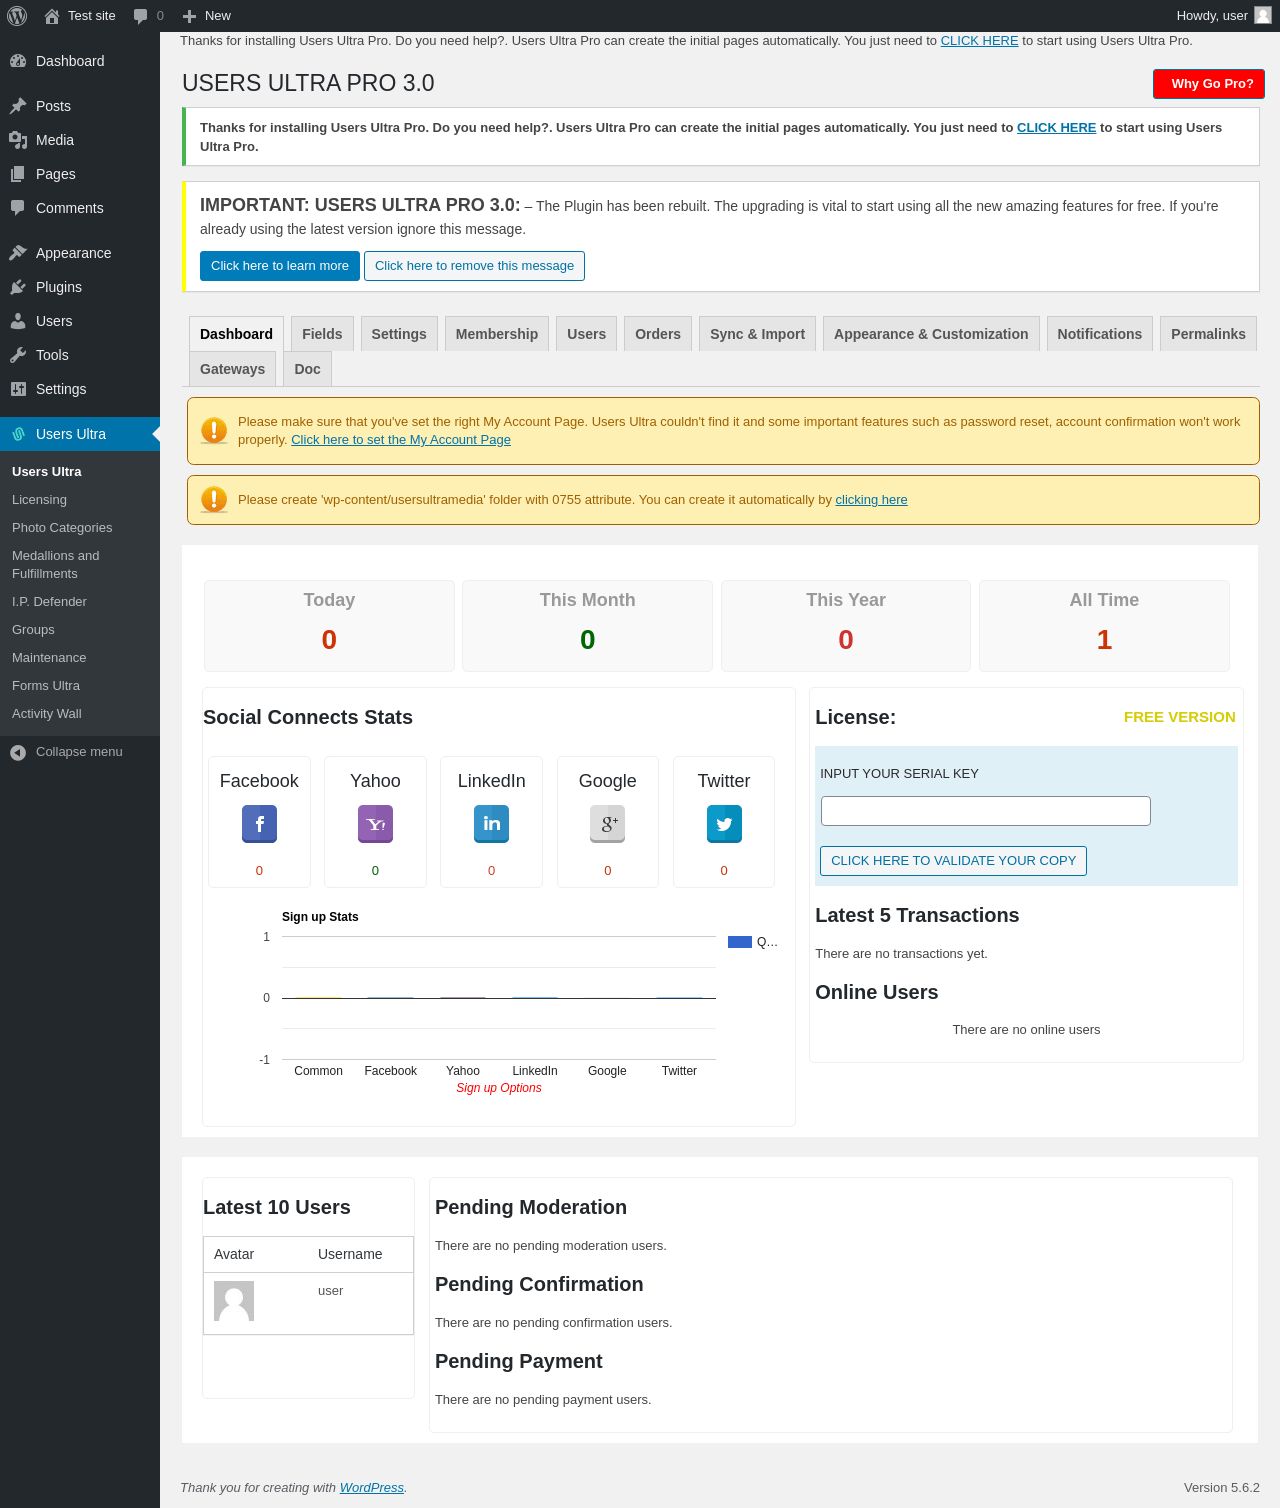Click the Google Plus gray icon
This screenshot has width=1280, height=1508.
coord(607,824)
